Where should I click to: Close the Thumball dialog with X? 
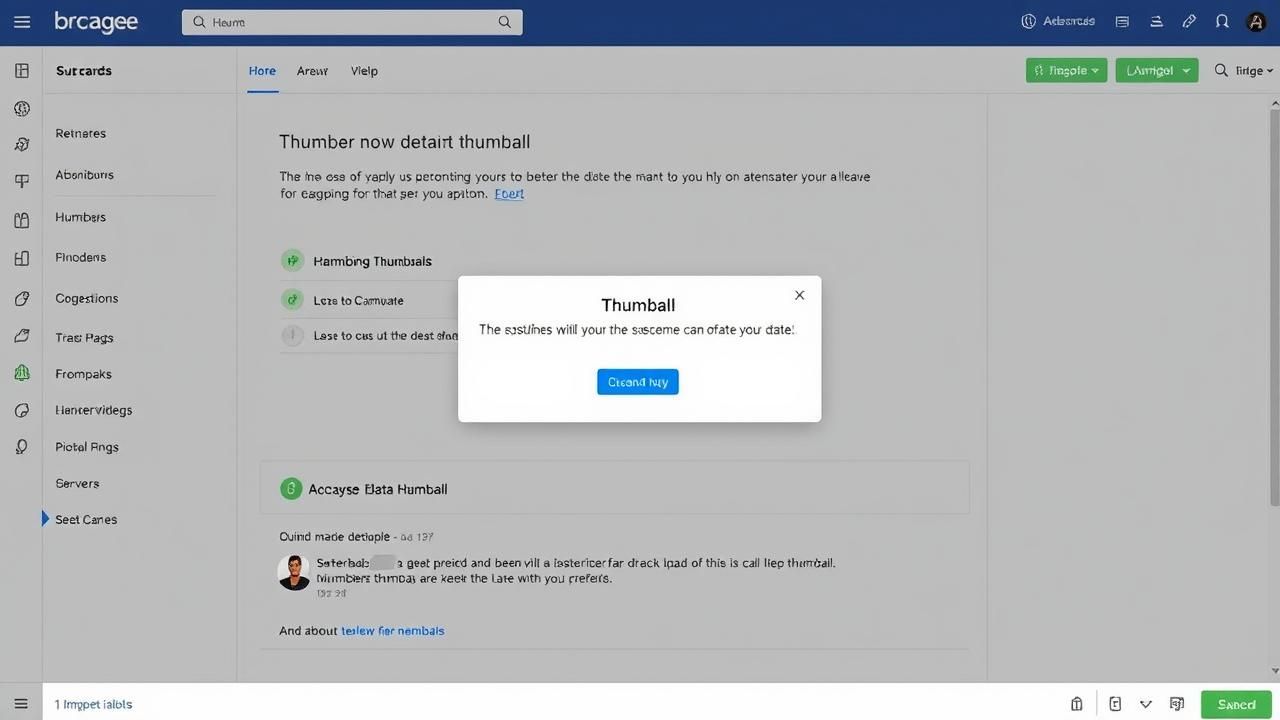(799, 295)
